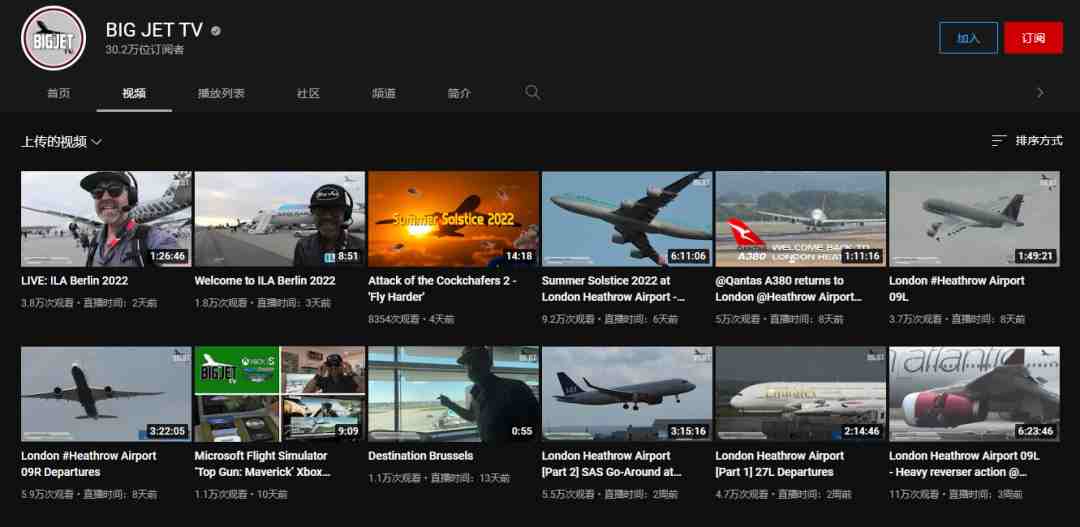Open title Attack of the Cockchafers 2
The width and height of the screenshot is (1080, 527).
point(442,289)
